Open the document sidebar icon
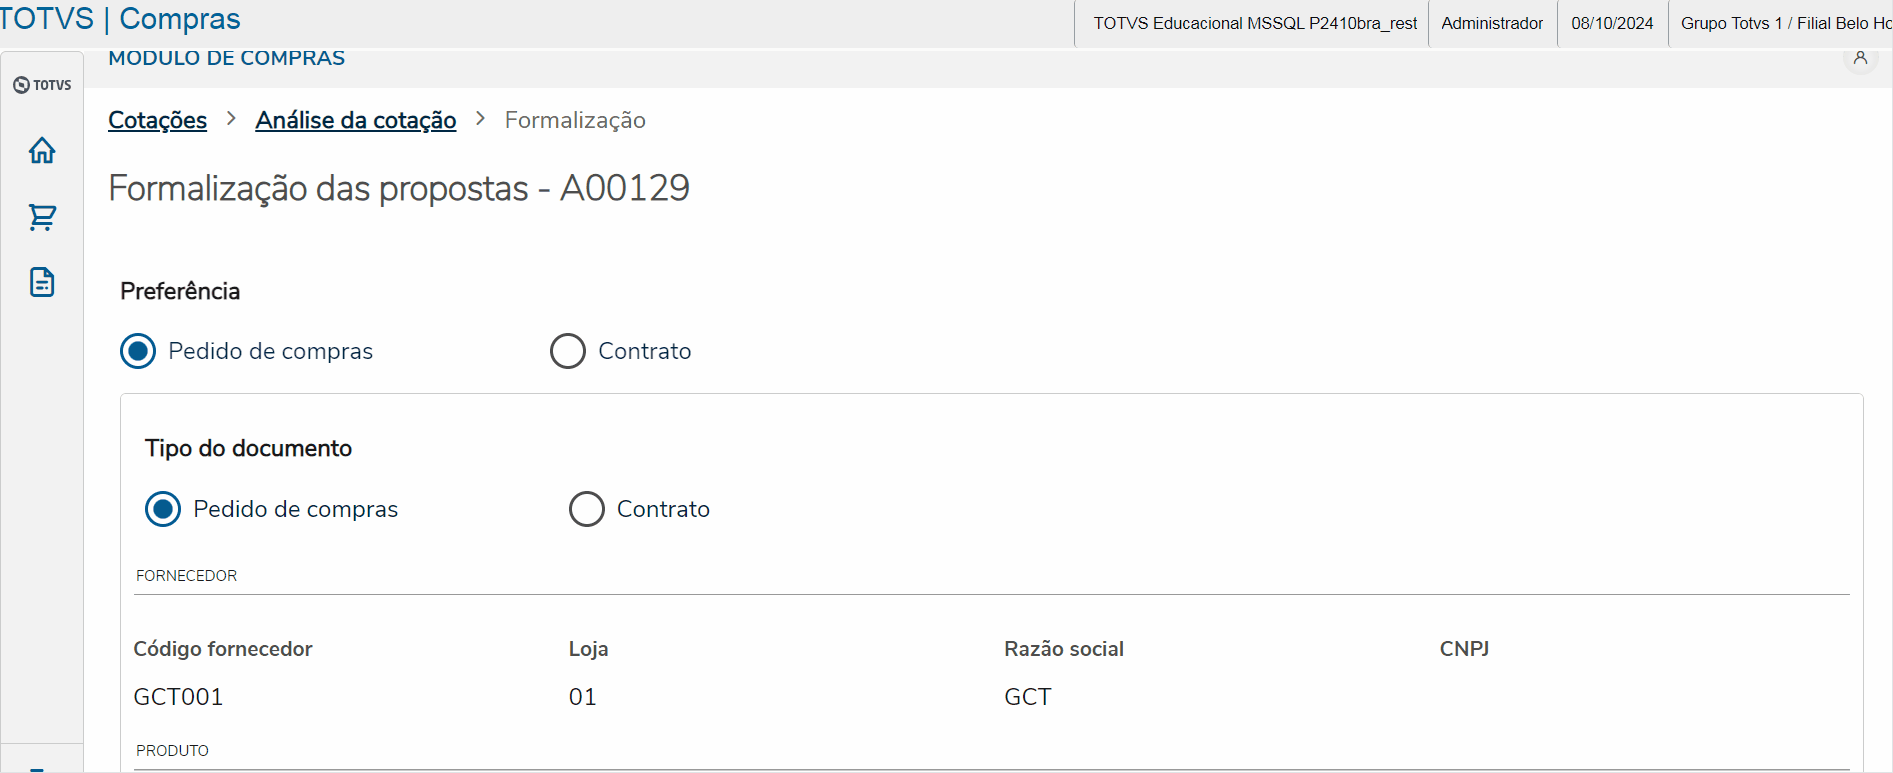This screenshot has width=1893, height=773. coord(42,282)
